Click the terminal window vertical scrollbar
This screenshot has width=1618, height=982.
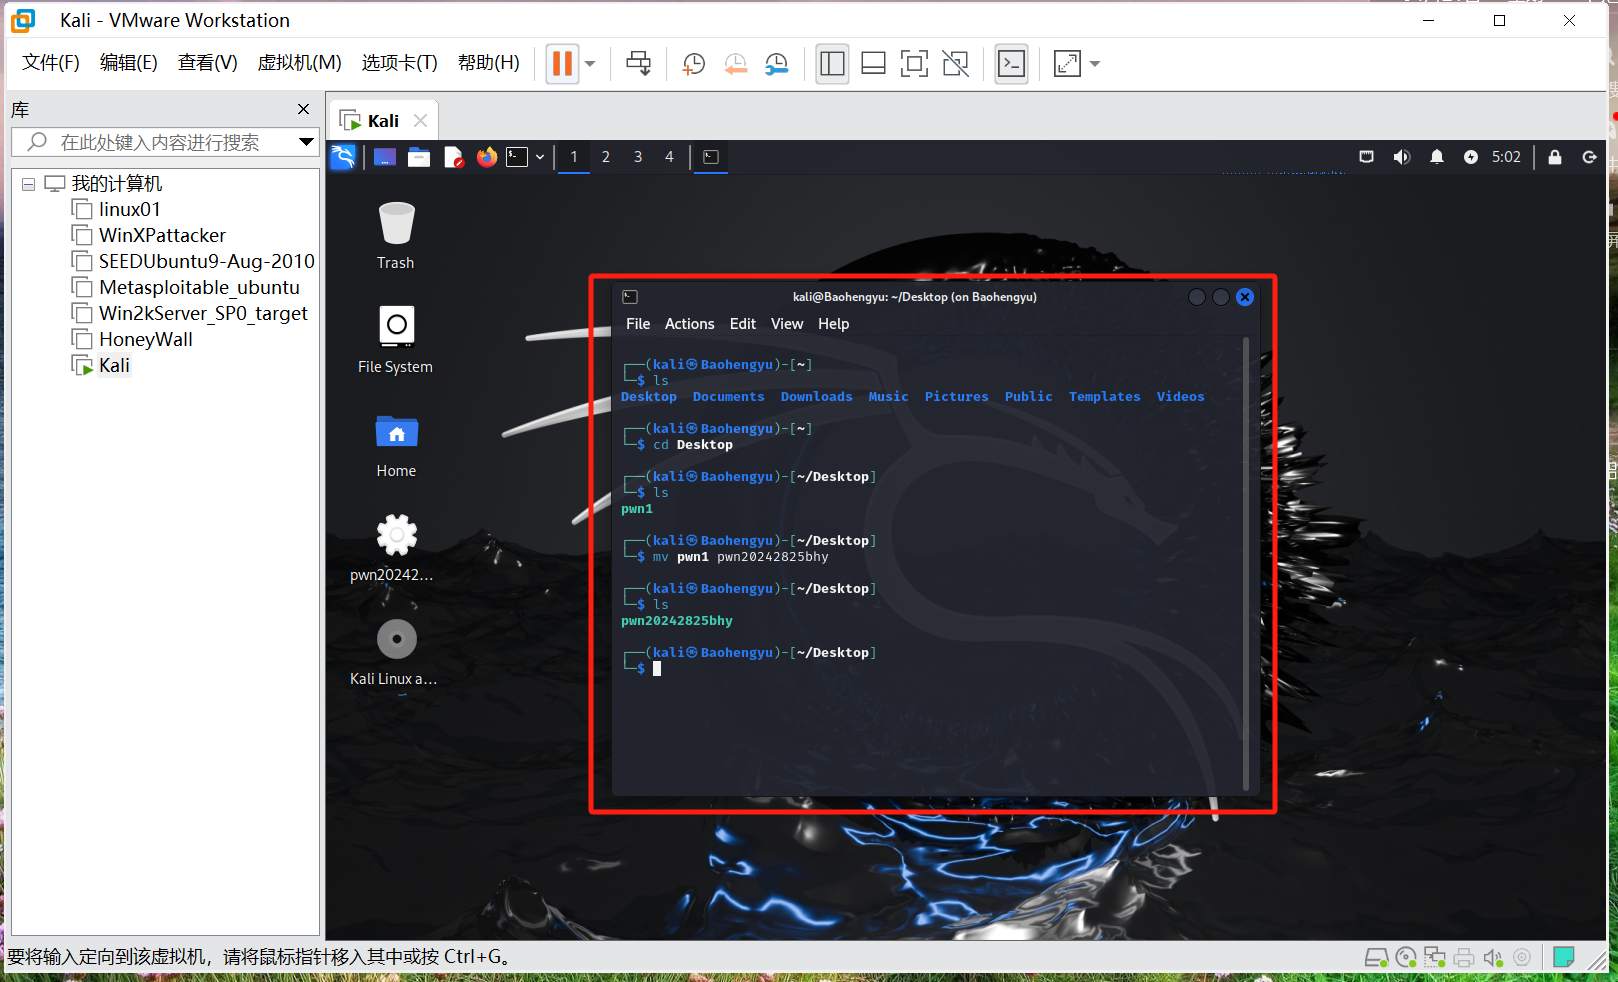pos(1246,565)
